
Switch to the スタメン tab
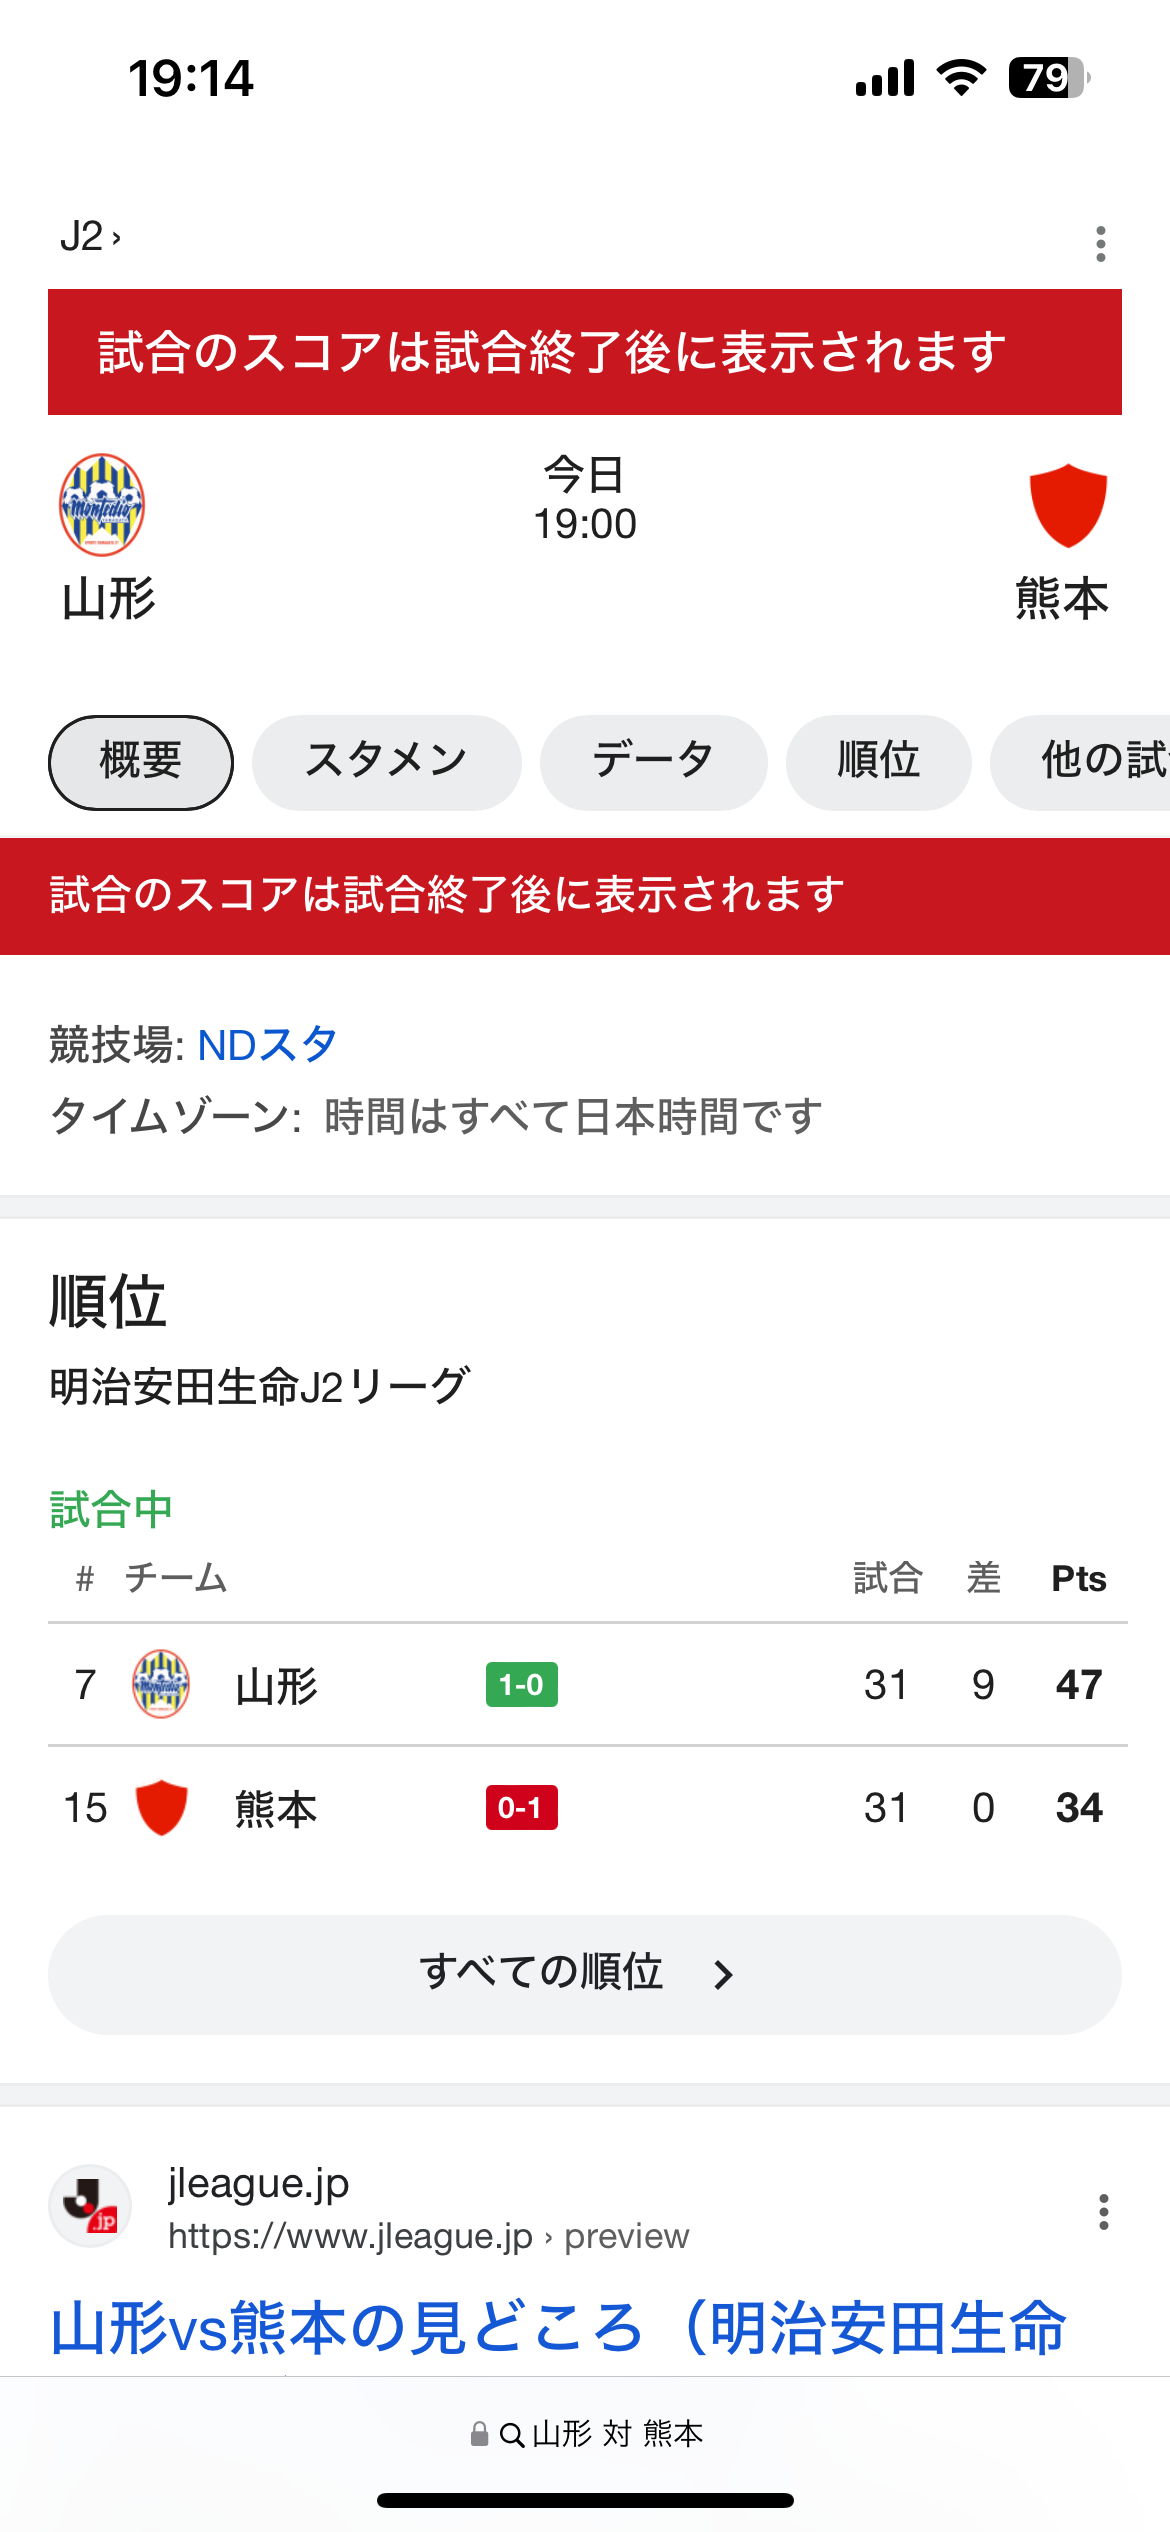(x=386, y=762)
